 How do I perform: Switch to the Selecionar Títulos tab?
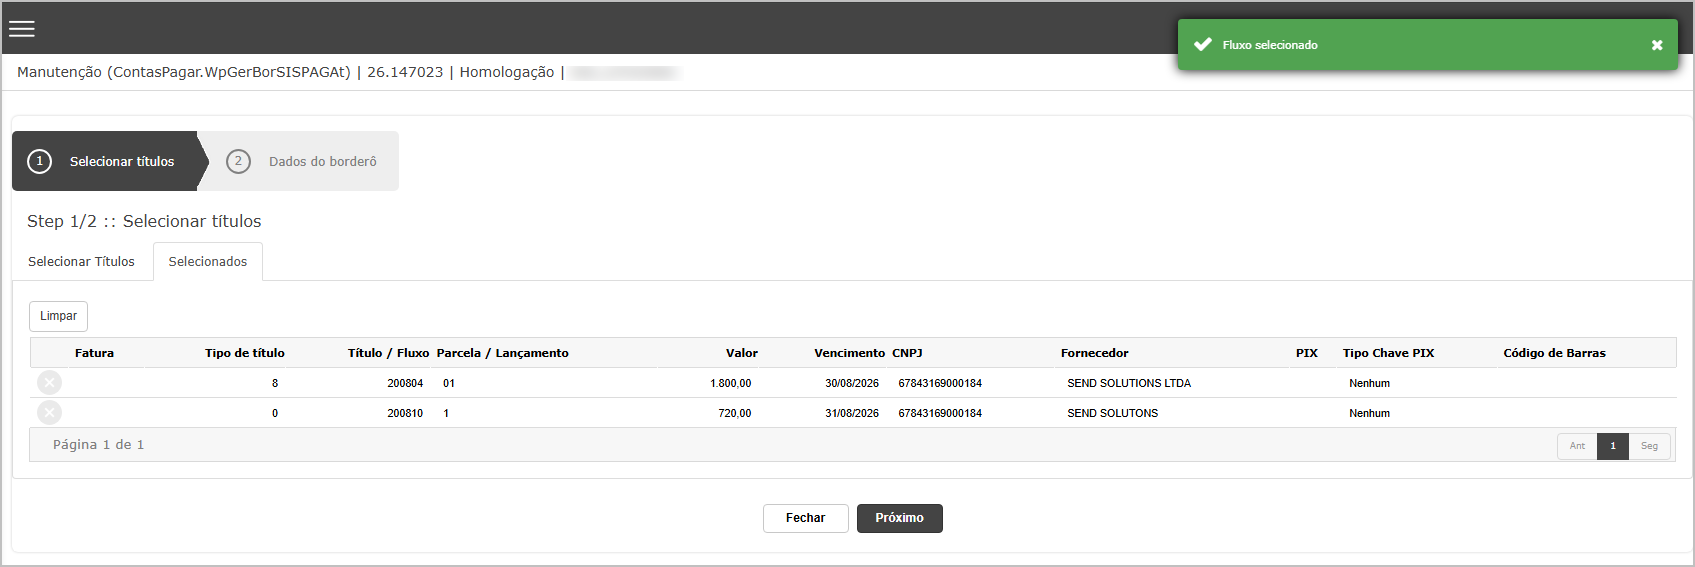81,262
